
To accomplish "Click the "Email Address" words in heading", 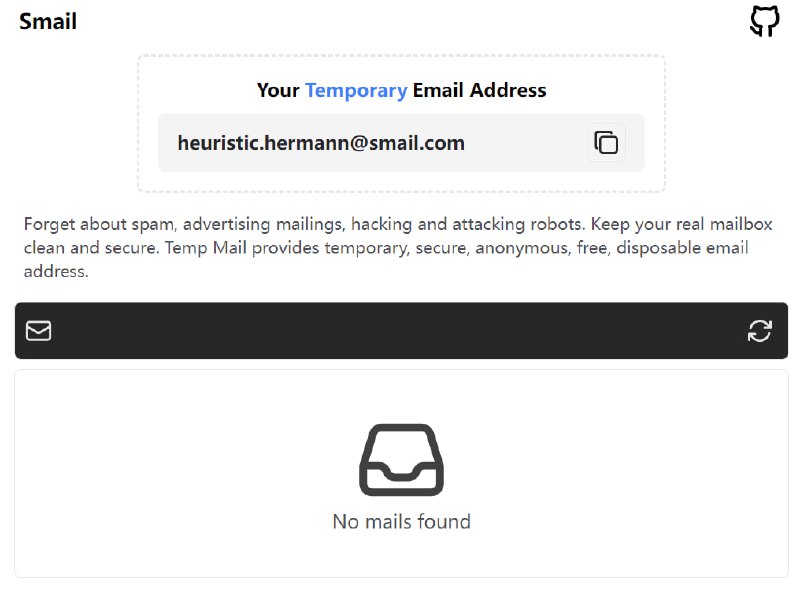I will (x=480, y=90).
